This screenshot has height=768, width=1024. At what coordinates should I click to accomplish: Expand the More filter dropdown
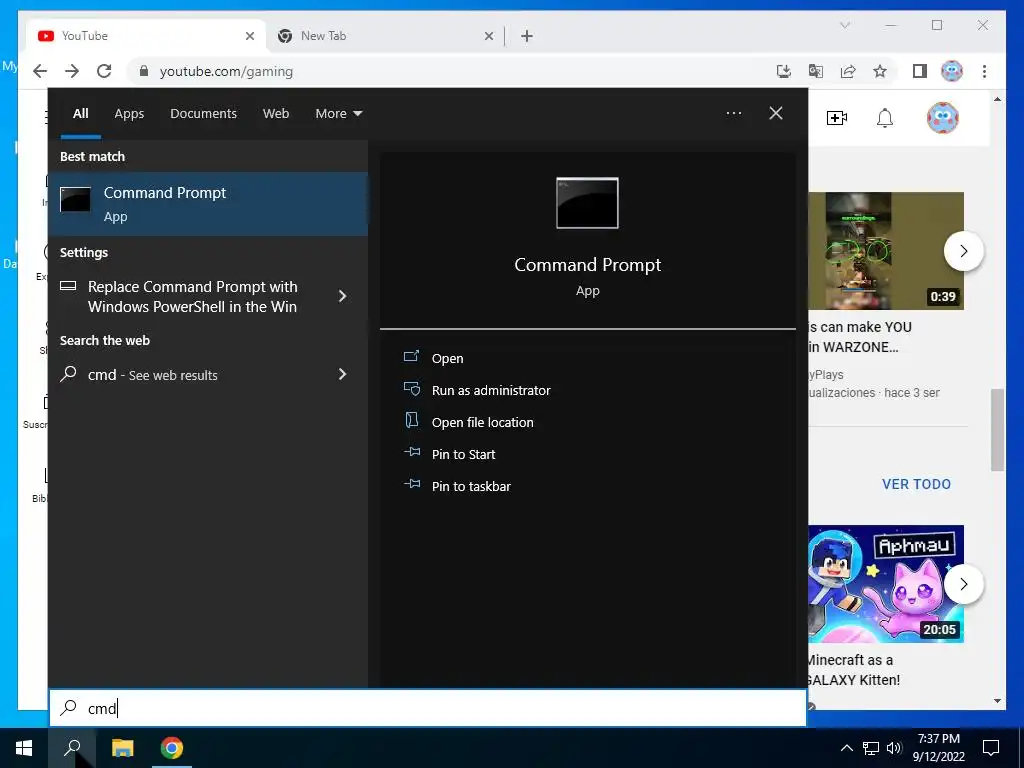(338, 114)
